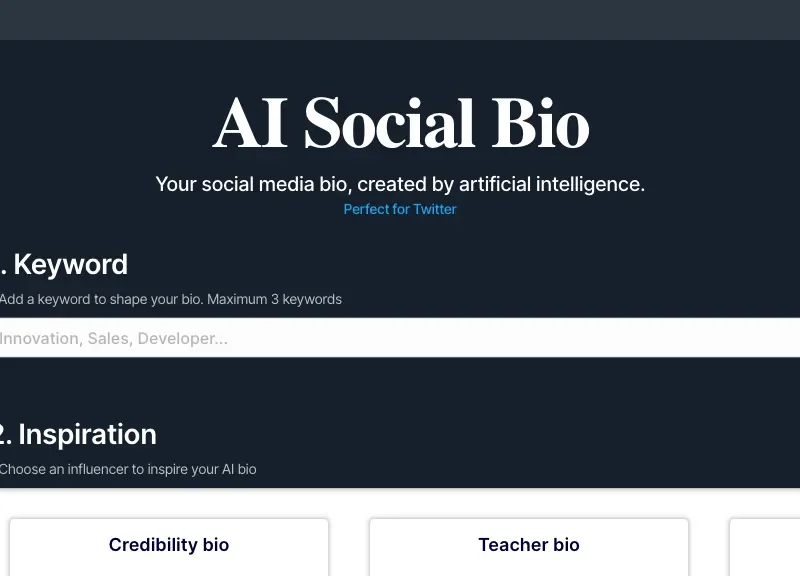Click the Keyword section heading
This screenshot has height=576, width=800.
(x=64, y=265)
